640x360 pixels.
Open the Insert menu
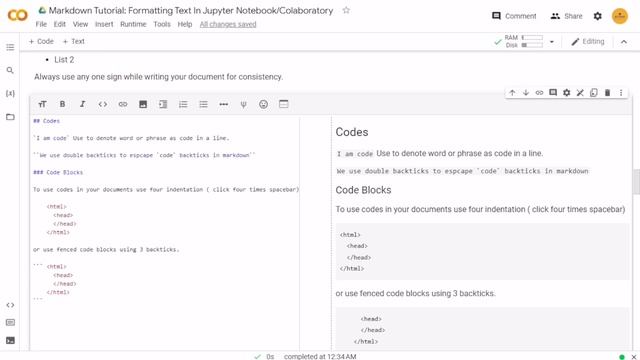pyautogui.click(x=104, y=24)
